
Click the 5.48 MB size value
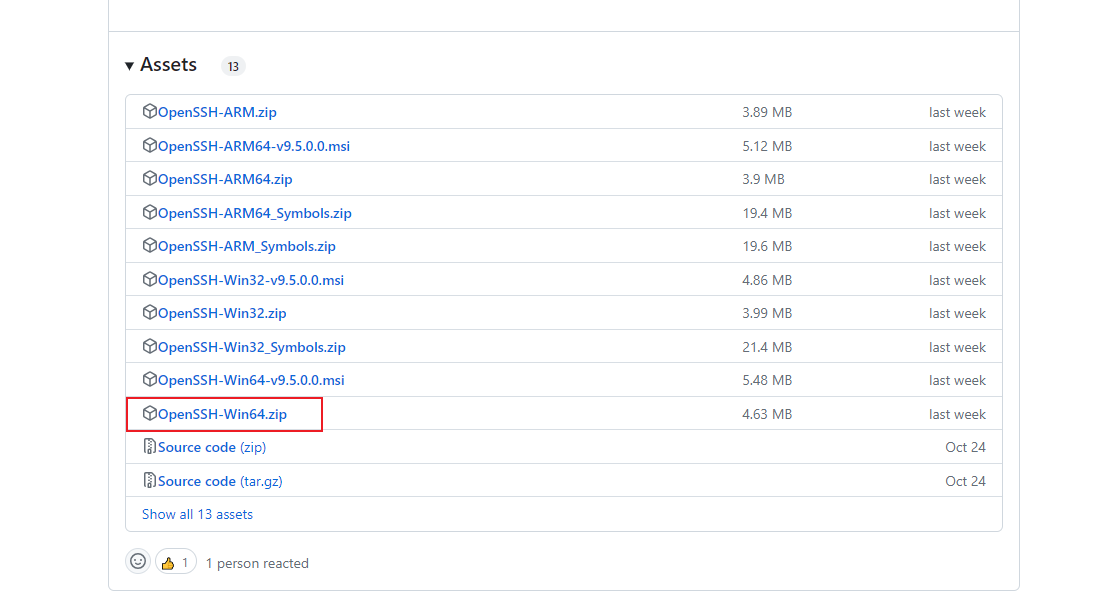(767, 380)
